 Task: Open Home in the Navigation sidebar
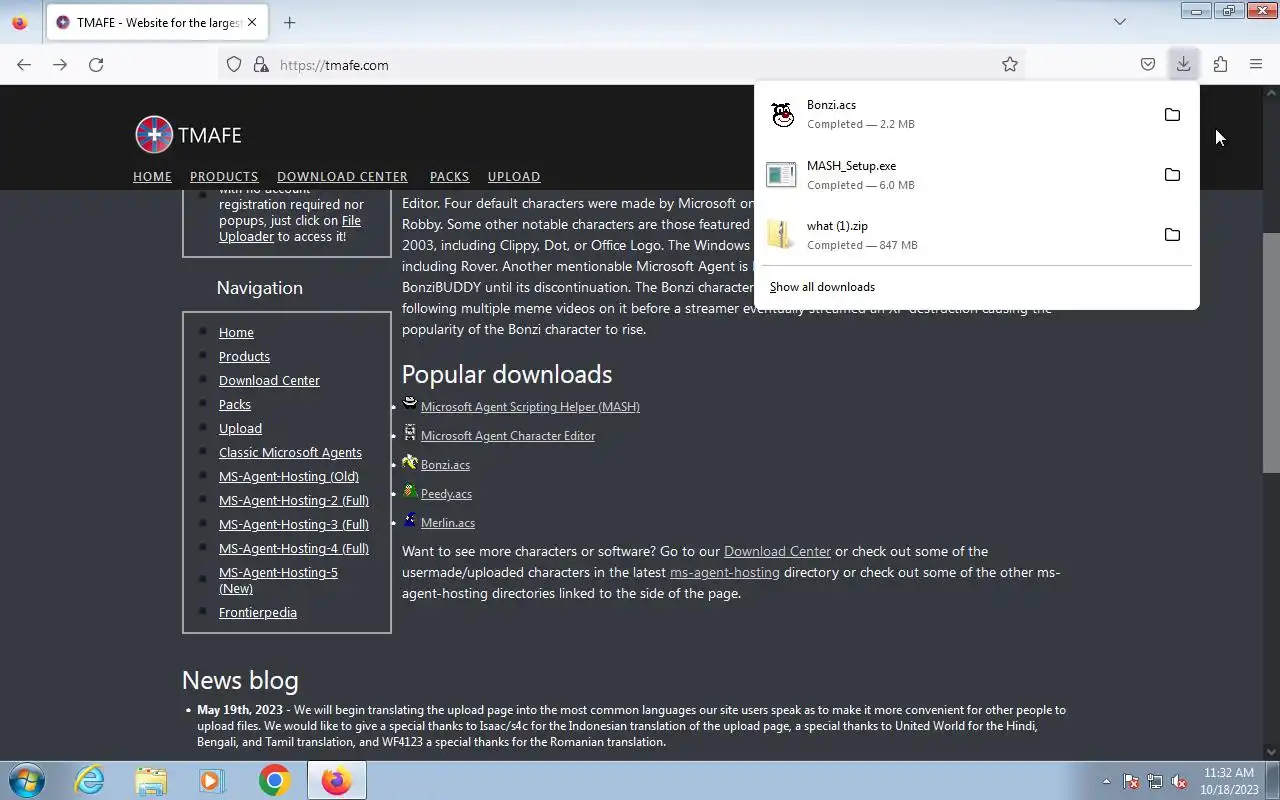point(236,332)
